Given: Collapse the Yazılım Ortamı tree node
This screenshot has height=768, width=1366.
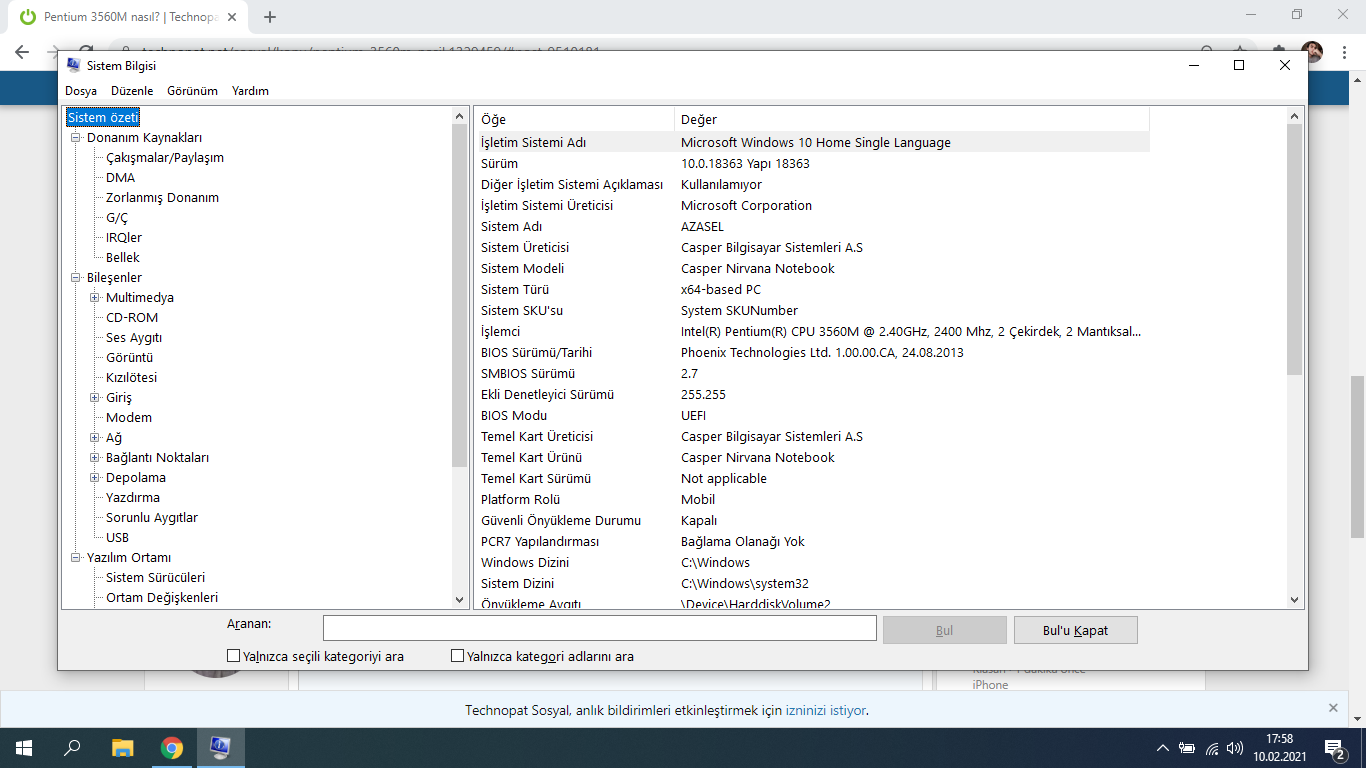Looking at the screenshot, I should coord(76,557).
